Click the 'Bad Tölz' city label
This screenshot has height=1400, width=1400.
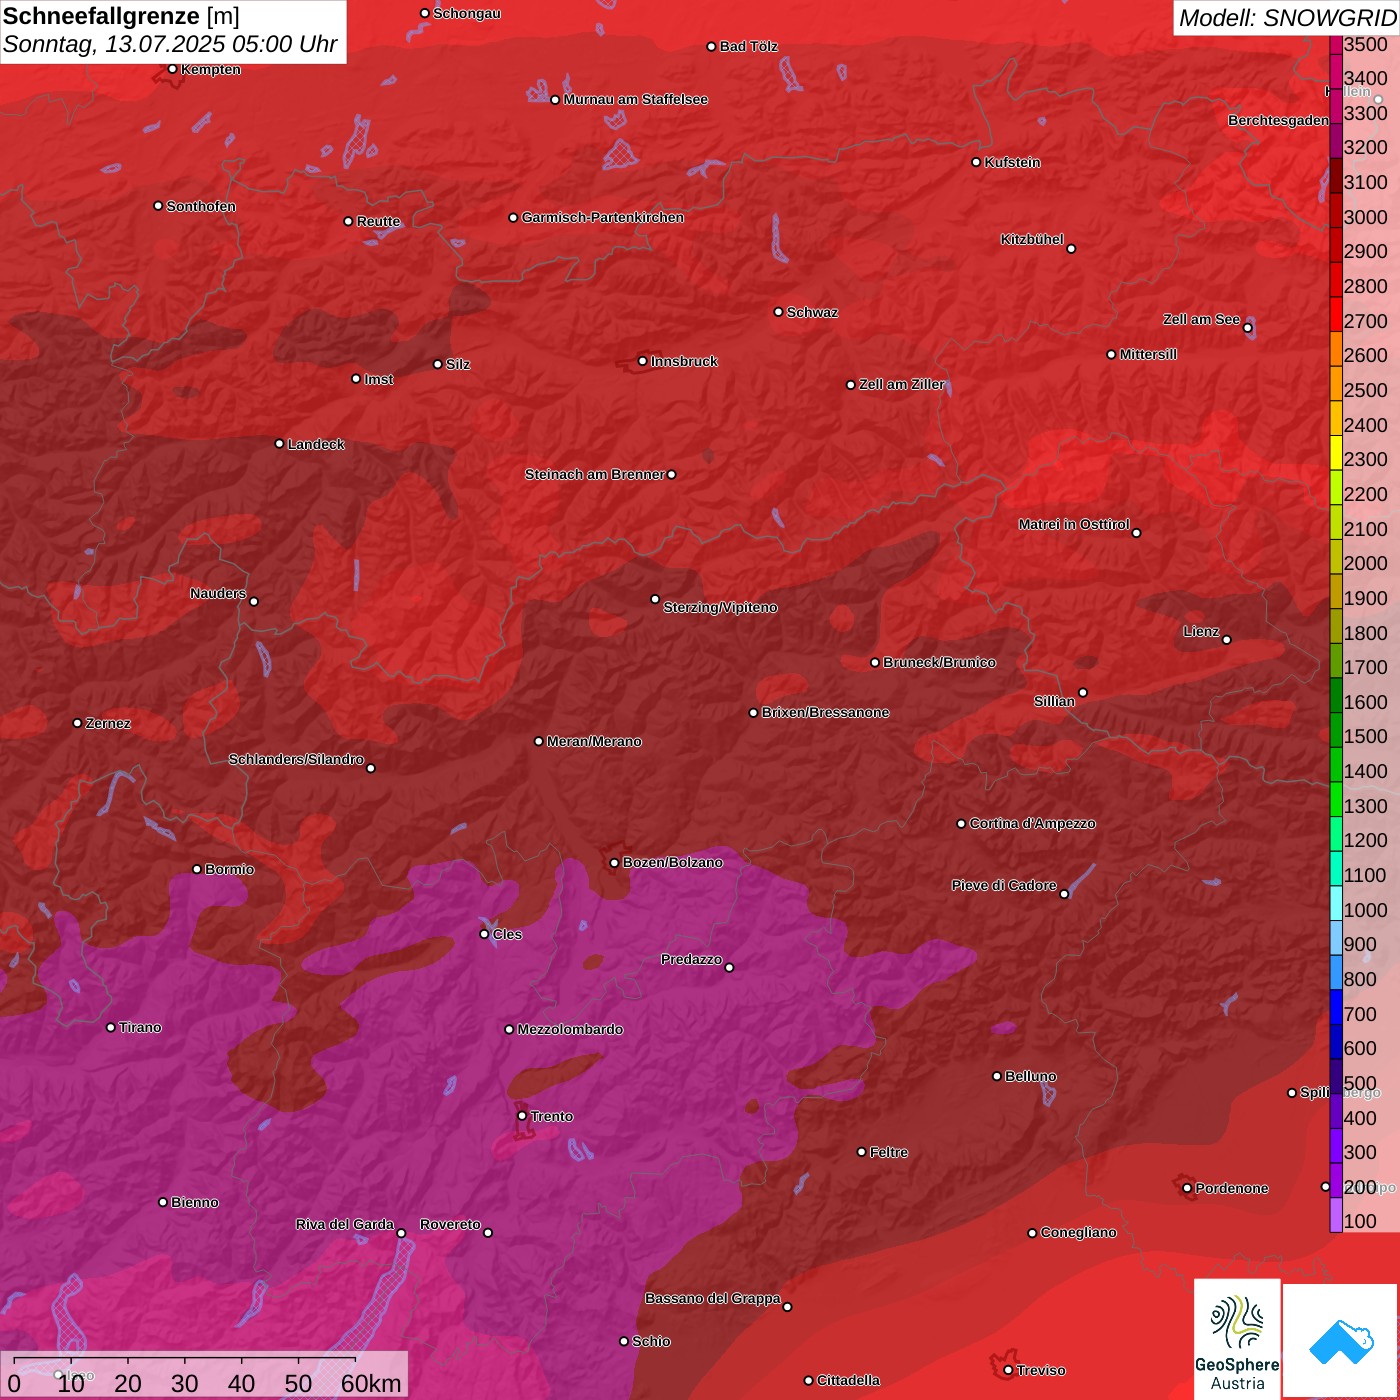click(748, 46)
